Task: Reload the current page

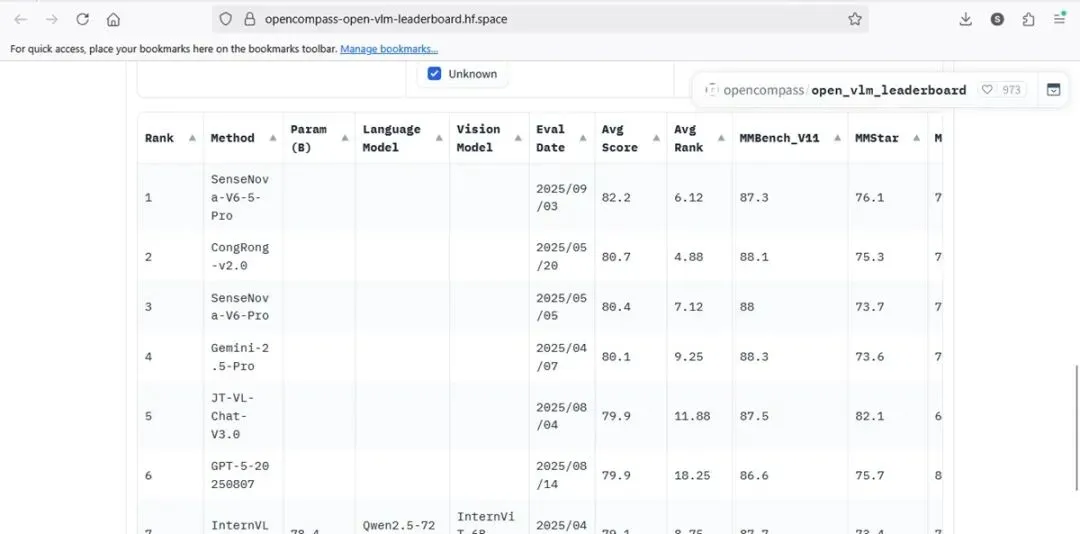Action: (83, 19)
